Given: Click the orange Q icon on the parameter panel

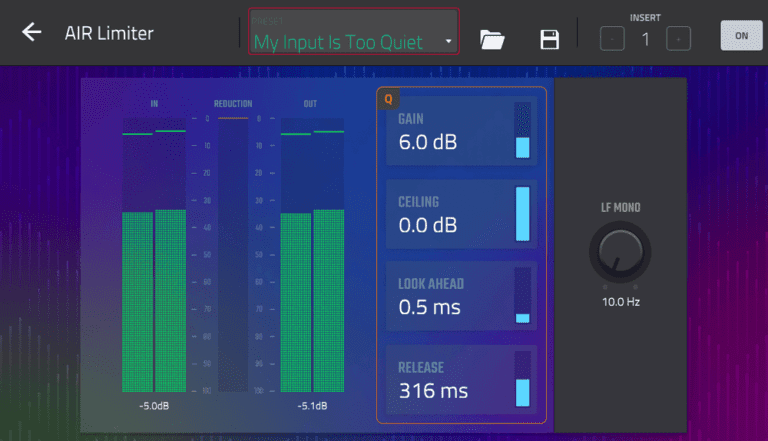Looking at the screenshot, I should 388,98.
